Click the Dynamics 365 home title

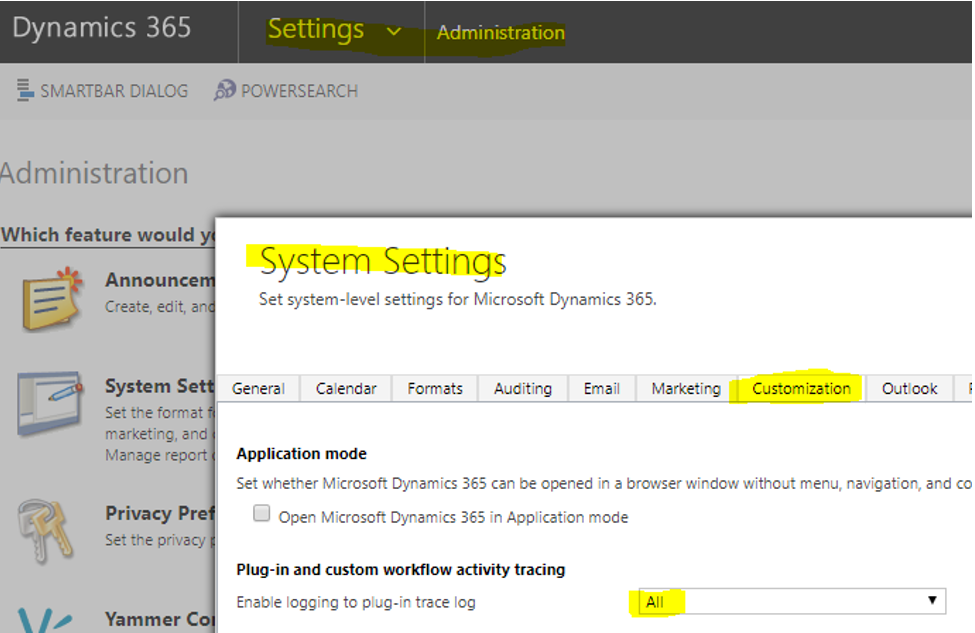coord(101,28)
